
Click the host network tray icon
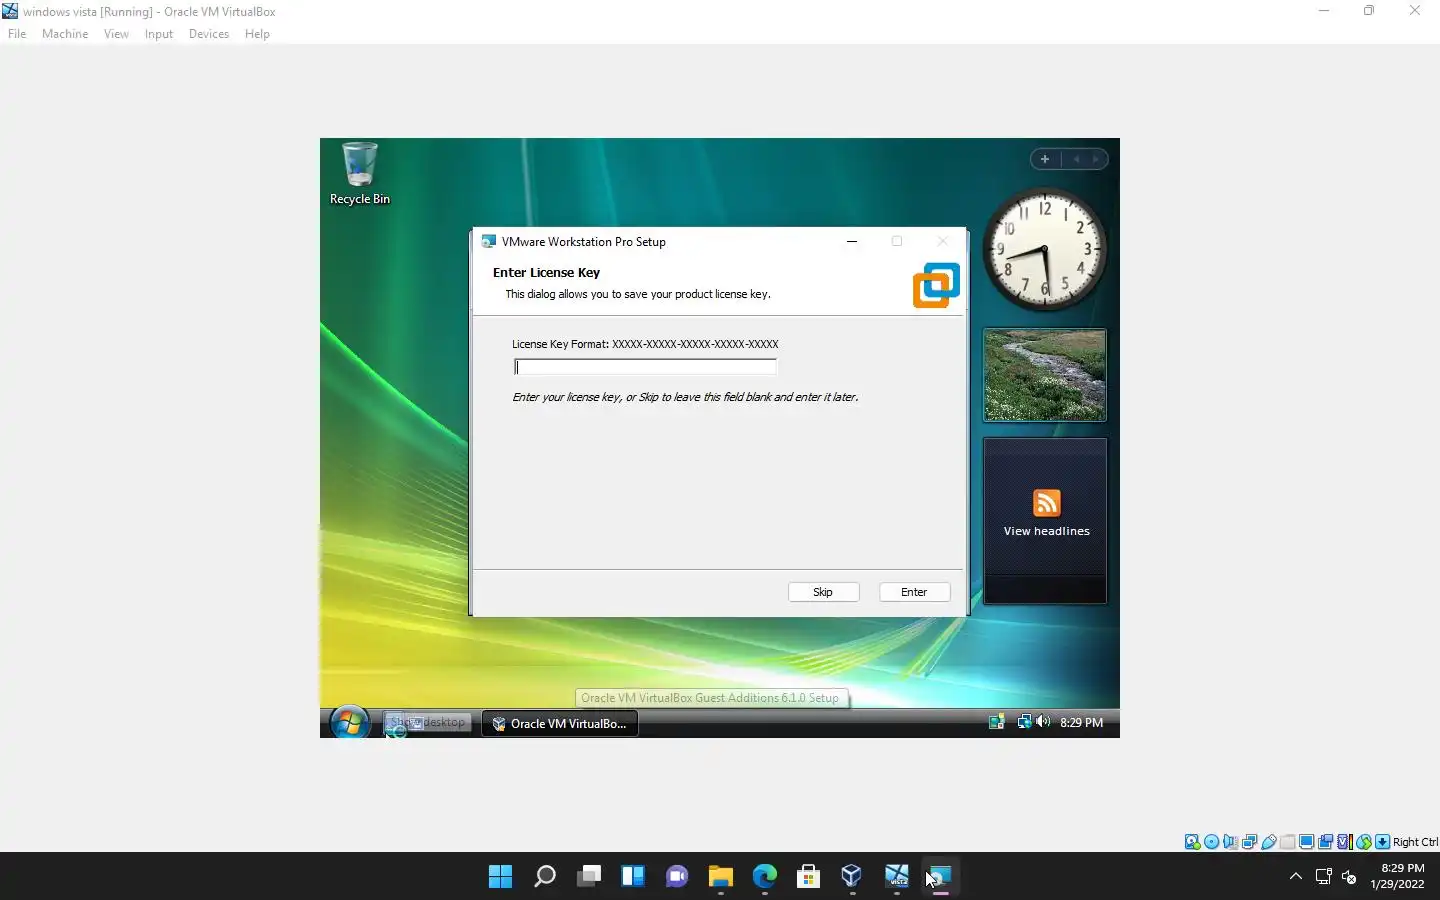pyautogui.click(x=1323, y=877)
